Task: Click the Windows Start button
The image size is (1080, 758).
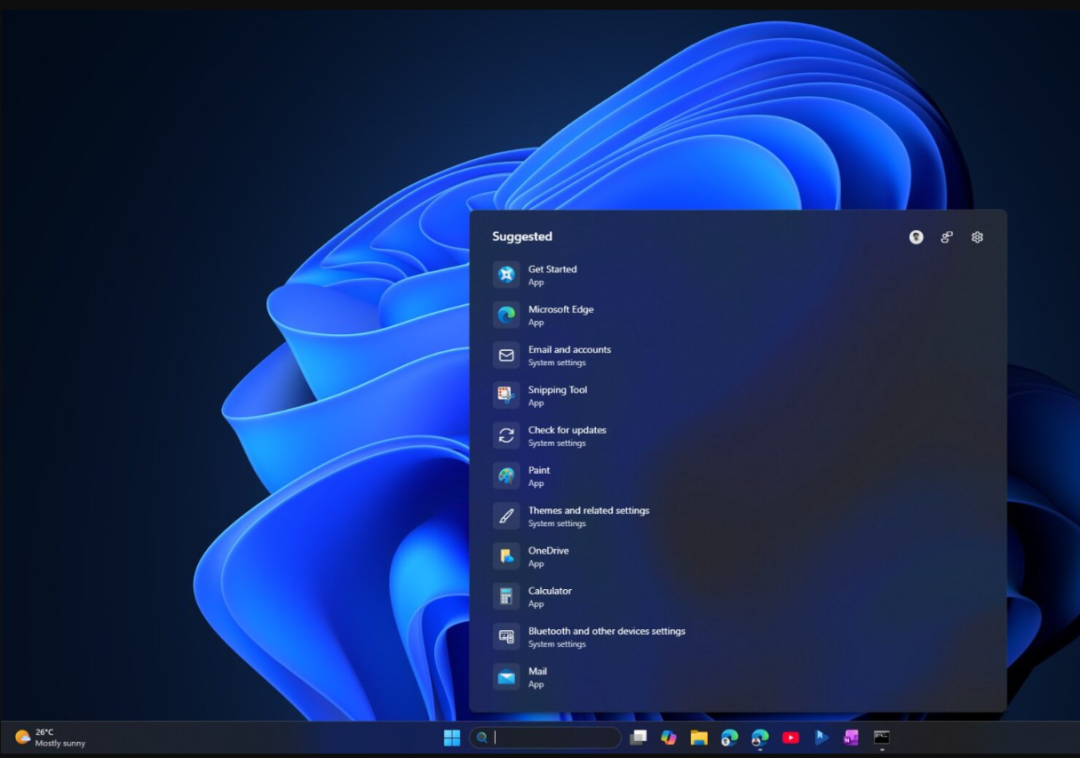Action: [x=452, y=737]
